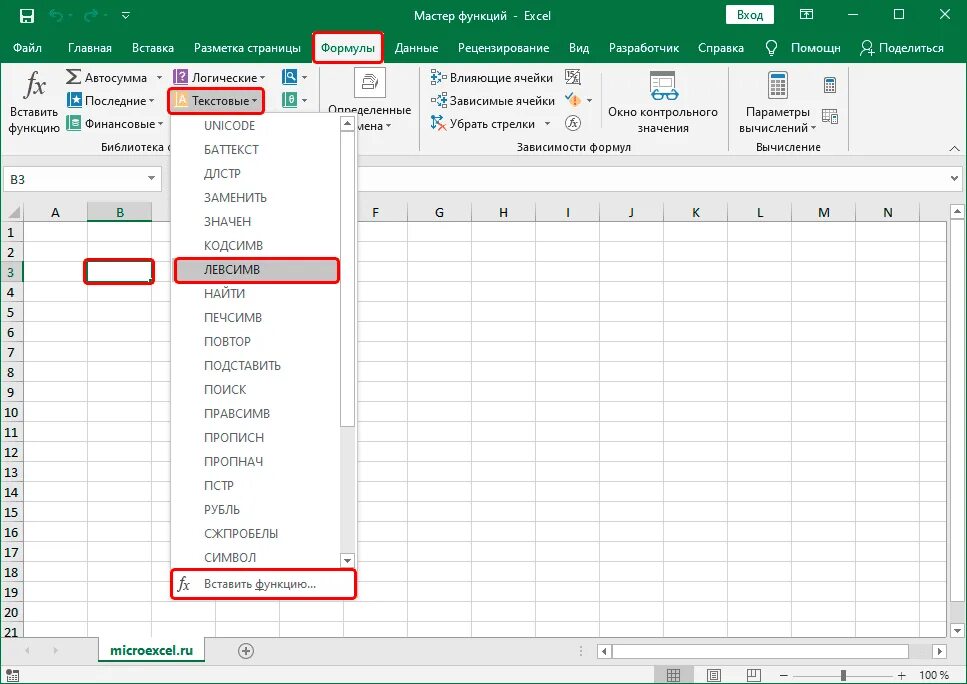Open the Логические functions dropdown
The width and height of the screenshot is (967, 684).
tap(220, 77)
